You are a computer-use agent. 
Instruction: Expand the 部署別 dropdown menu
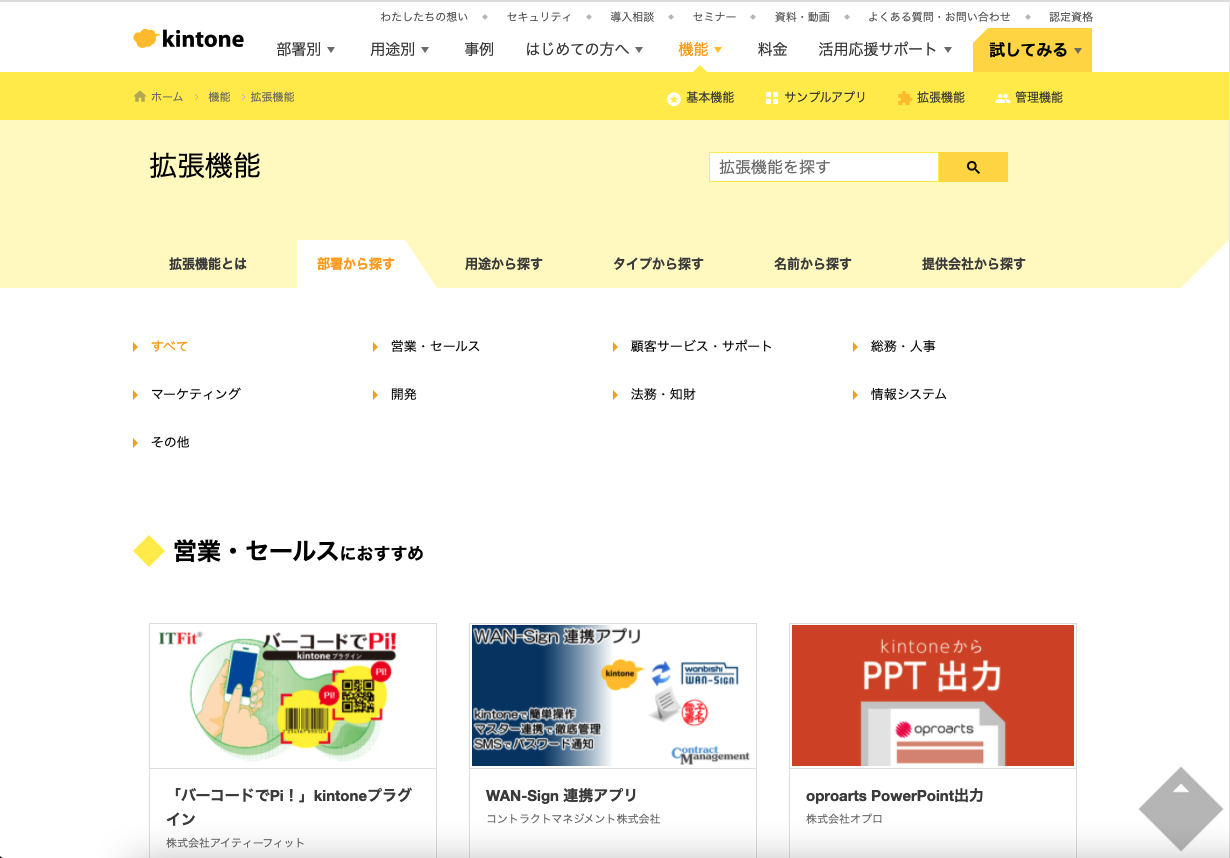point(306,49)
